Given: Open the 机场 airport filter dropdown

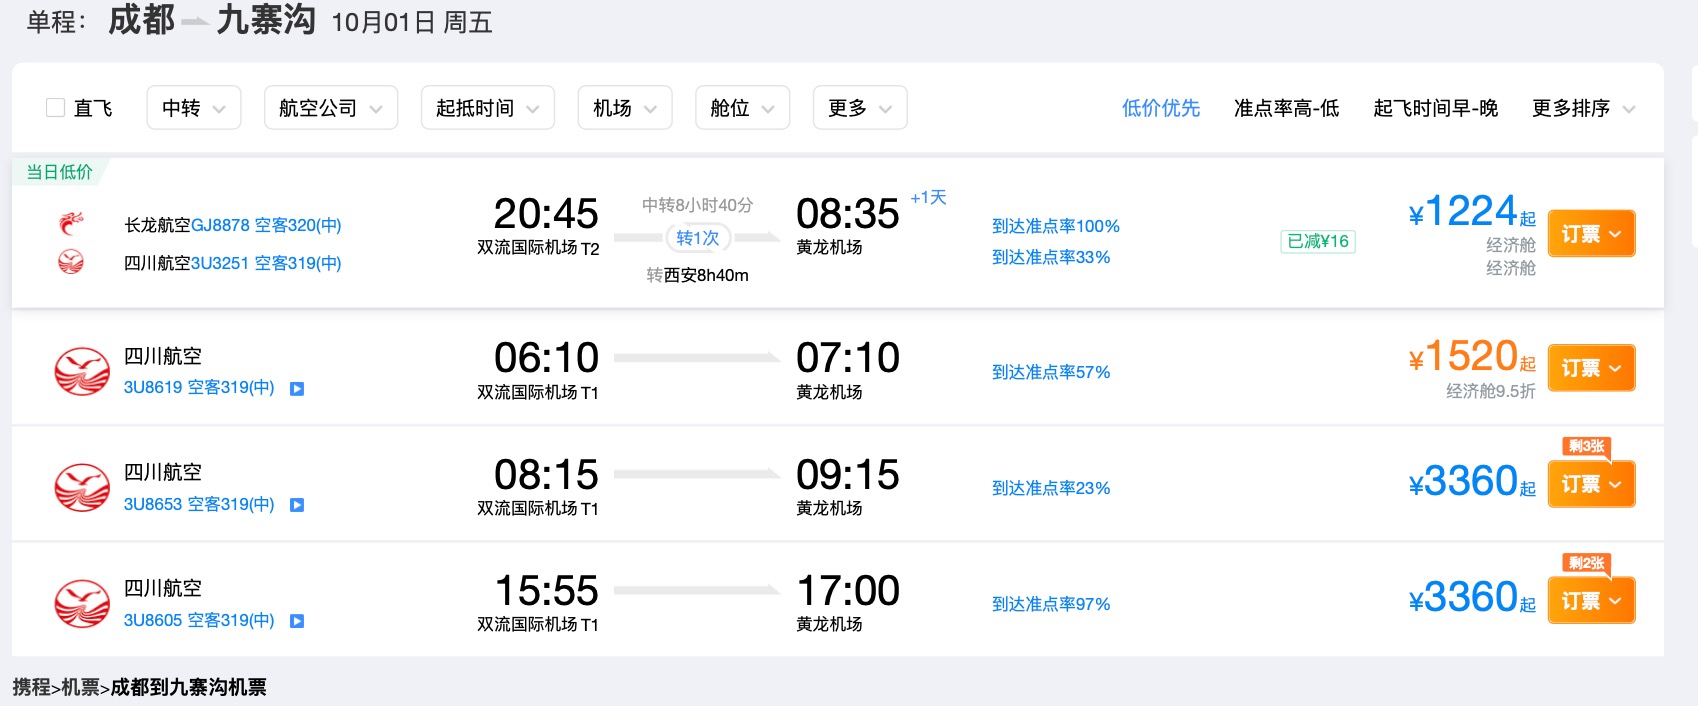Looking at the screenshot, I should point(625,108).
